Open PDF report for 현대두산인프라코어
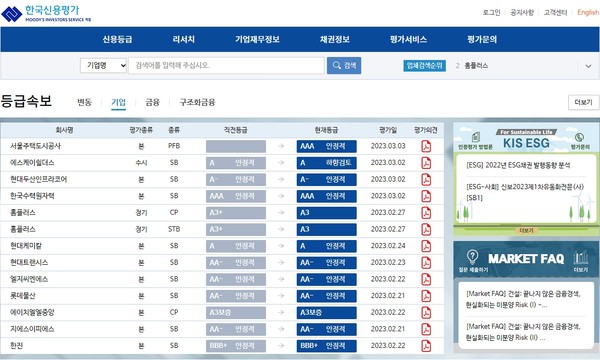600x360 pixels. tap(426, 179)
